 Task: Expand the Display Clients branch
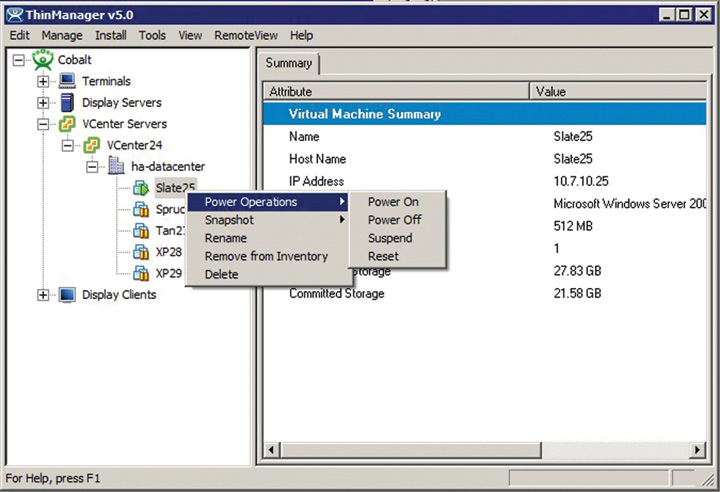tap(43, 294)
